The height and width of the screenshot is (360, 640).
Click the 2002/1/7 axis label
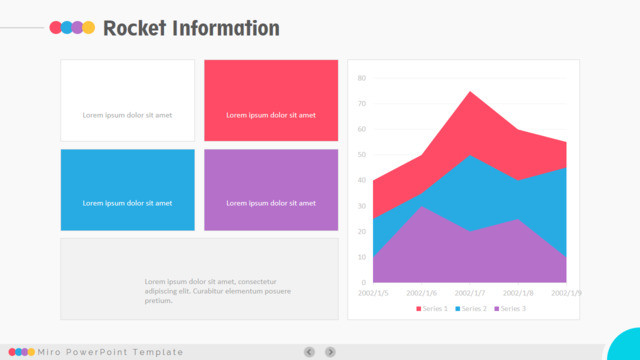[470, 293]
